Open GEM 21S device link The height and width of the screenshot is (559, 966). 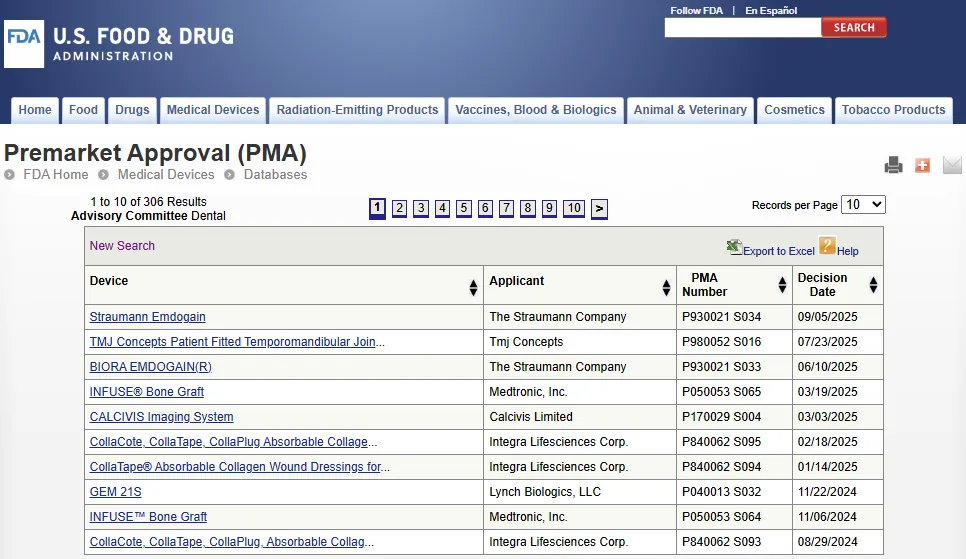pyautogui.click(x=115, y=492)
